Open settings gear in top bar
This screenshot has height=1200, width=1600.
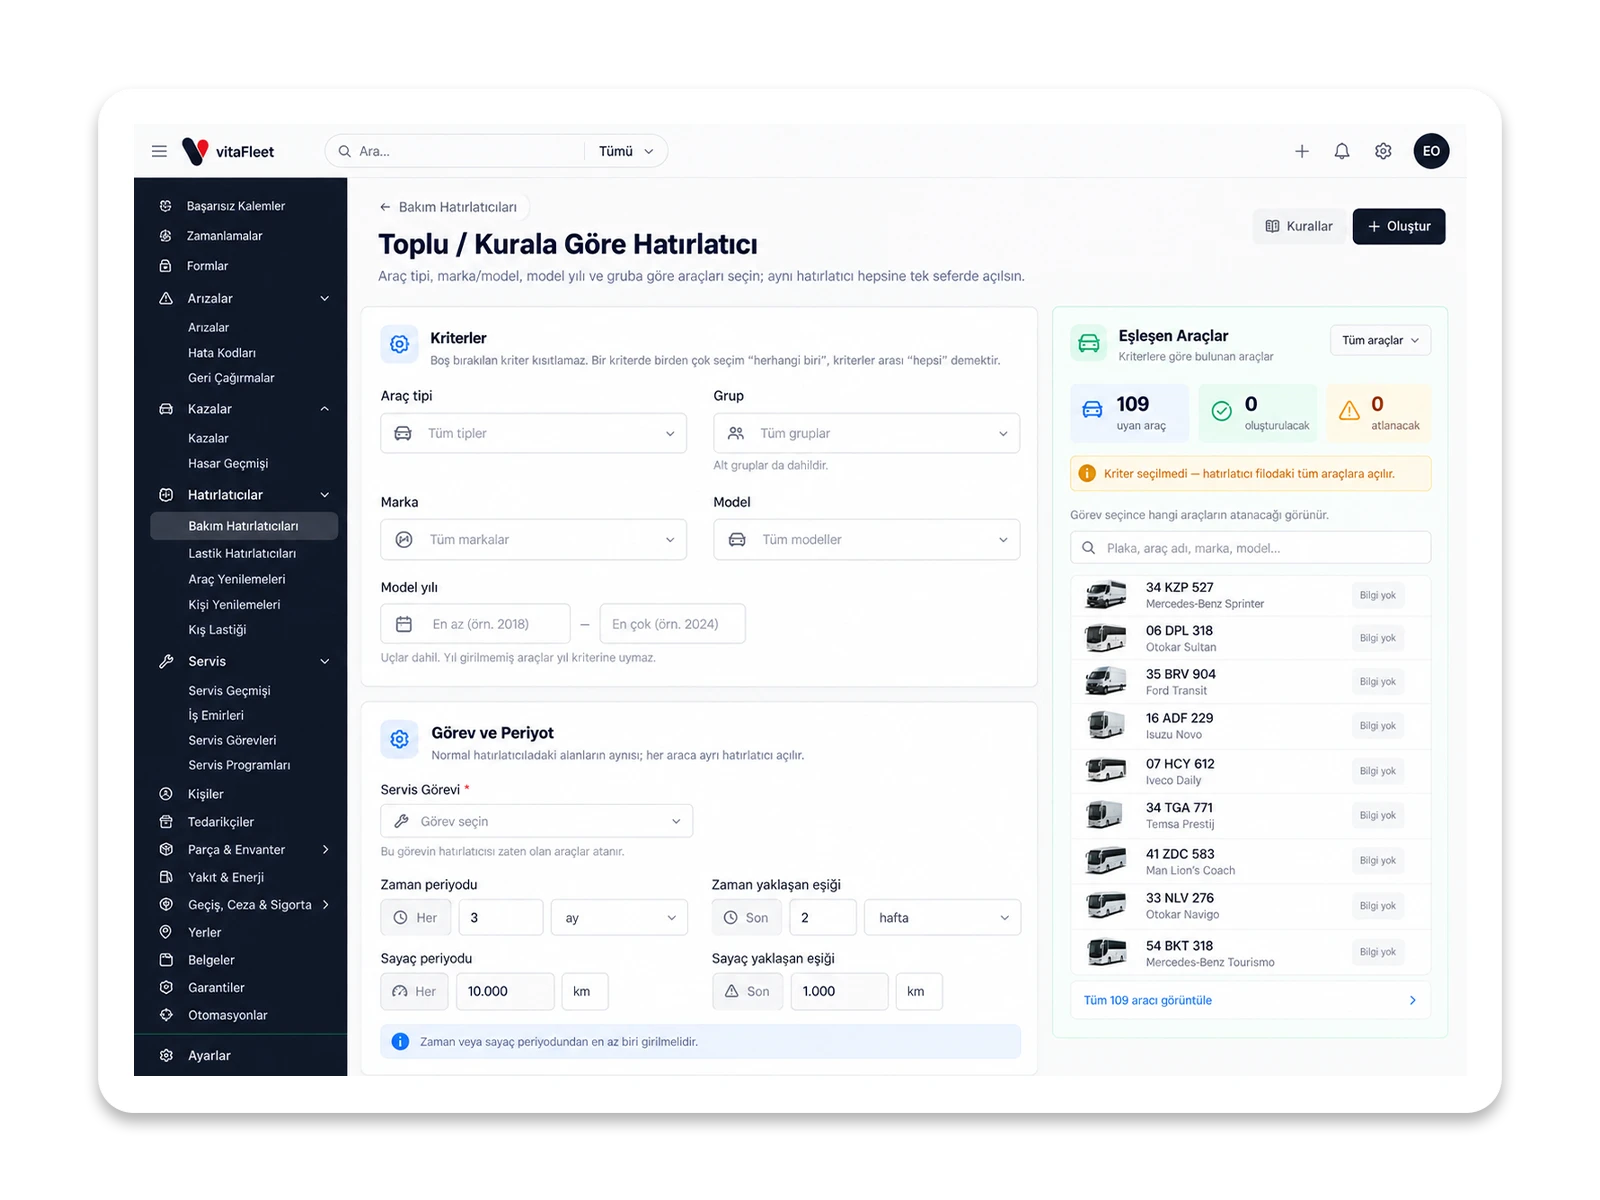1383,151
